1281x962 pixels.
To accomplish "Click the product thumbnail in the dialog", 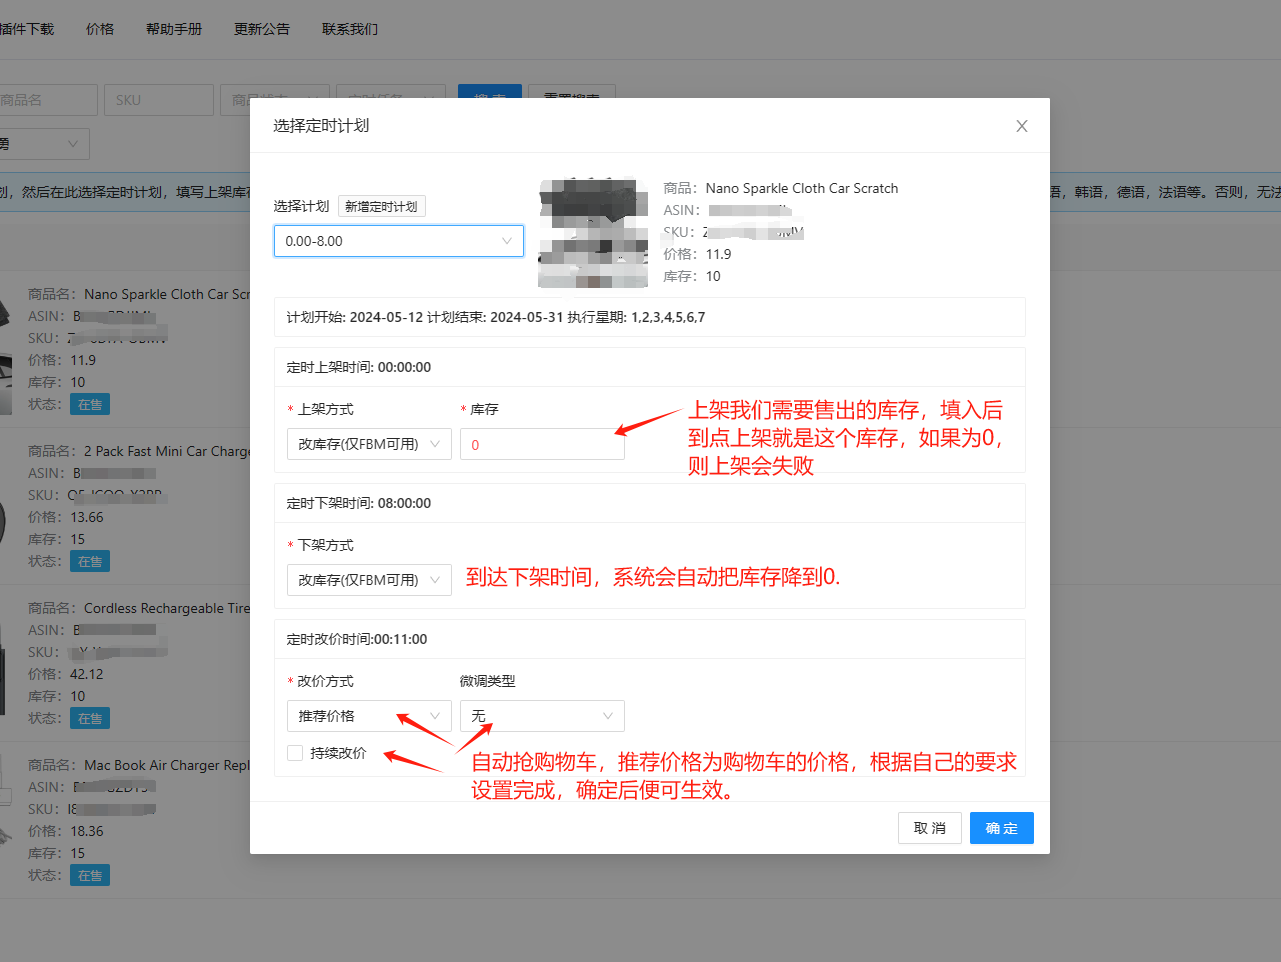I will click(x=593, y=232).
